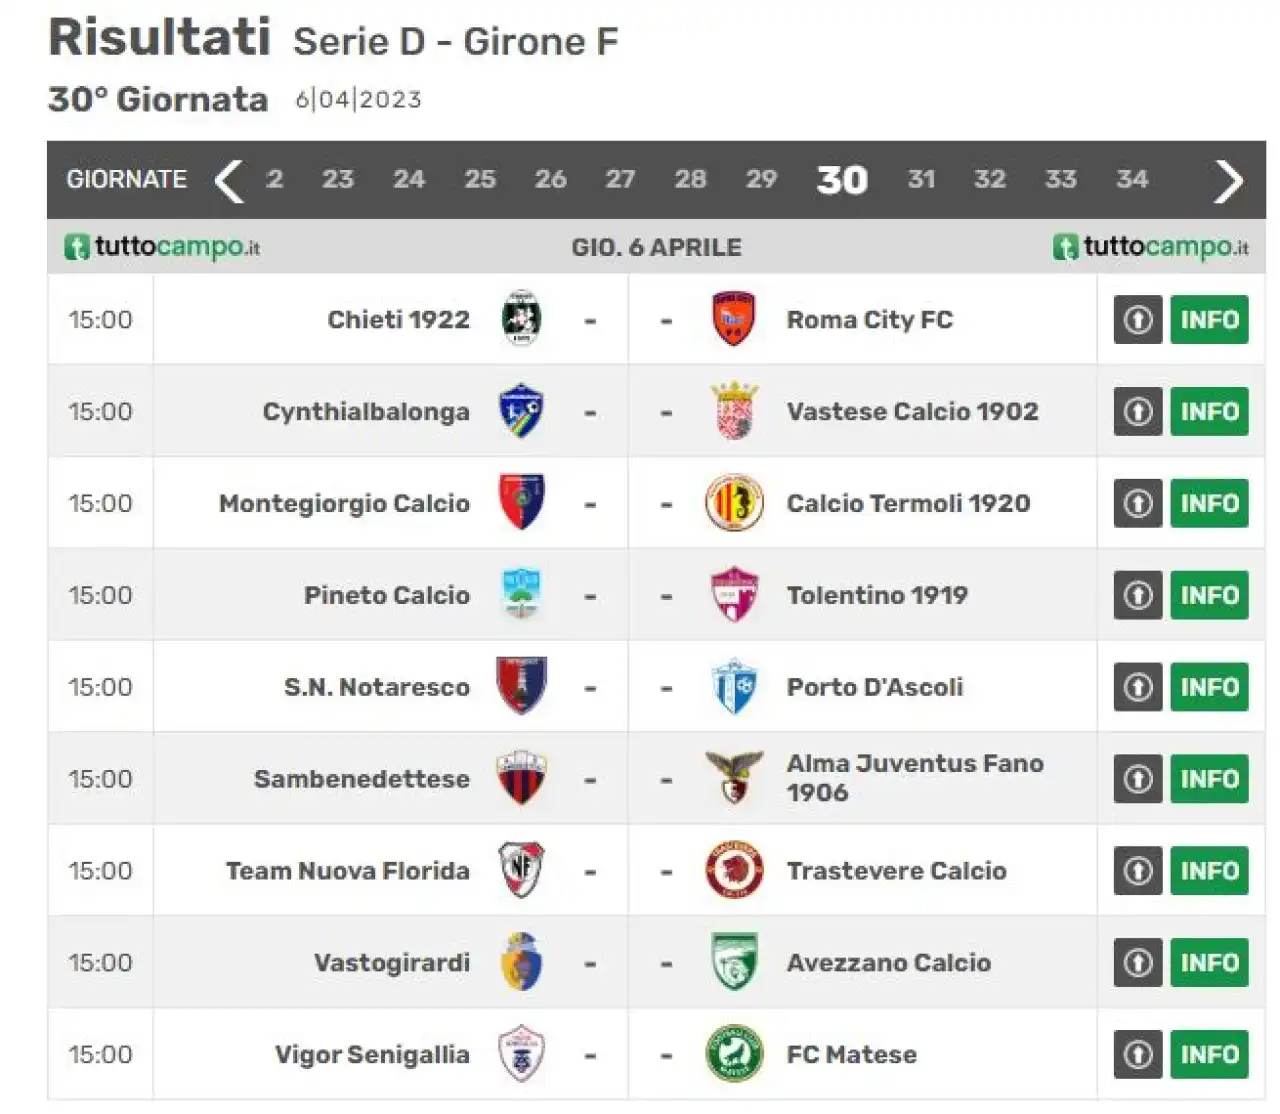The width and height of the screenshot is (1280, 1114).
Task: Show next giornate with right chevron
Action: [x=1228, y=181]
